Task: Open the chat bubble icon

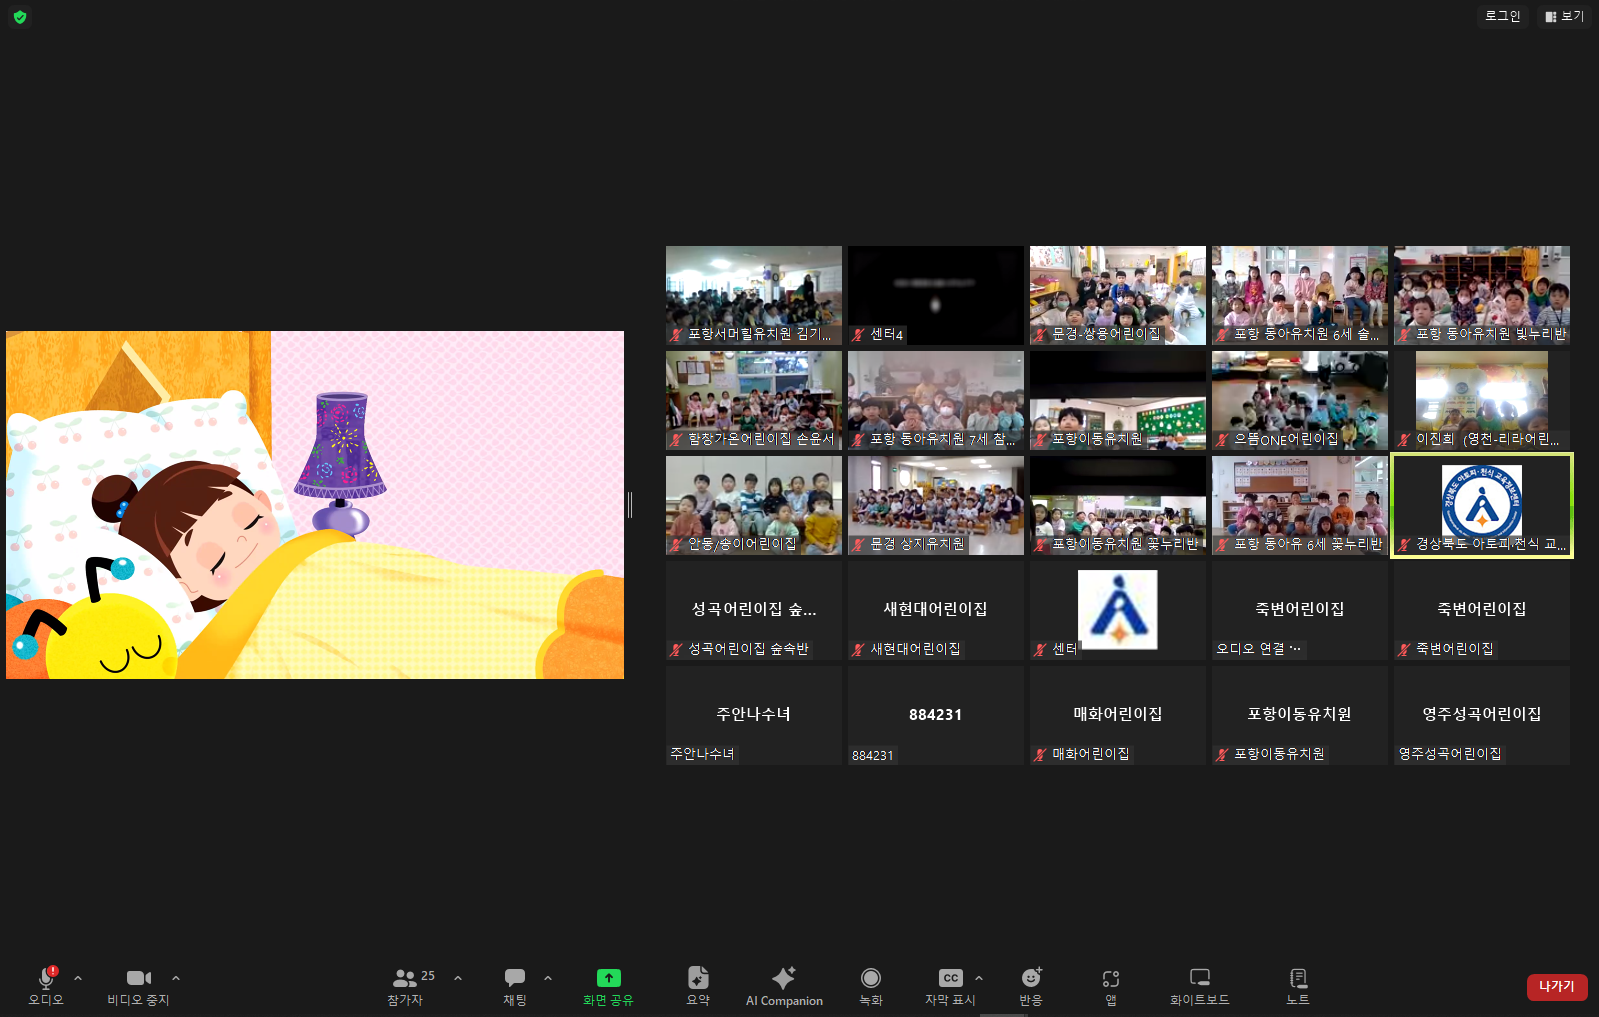Action: 515,978
